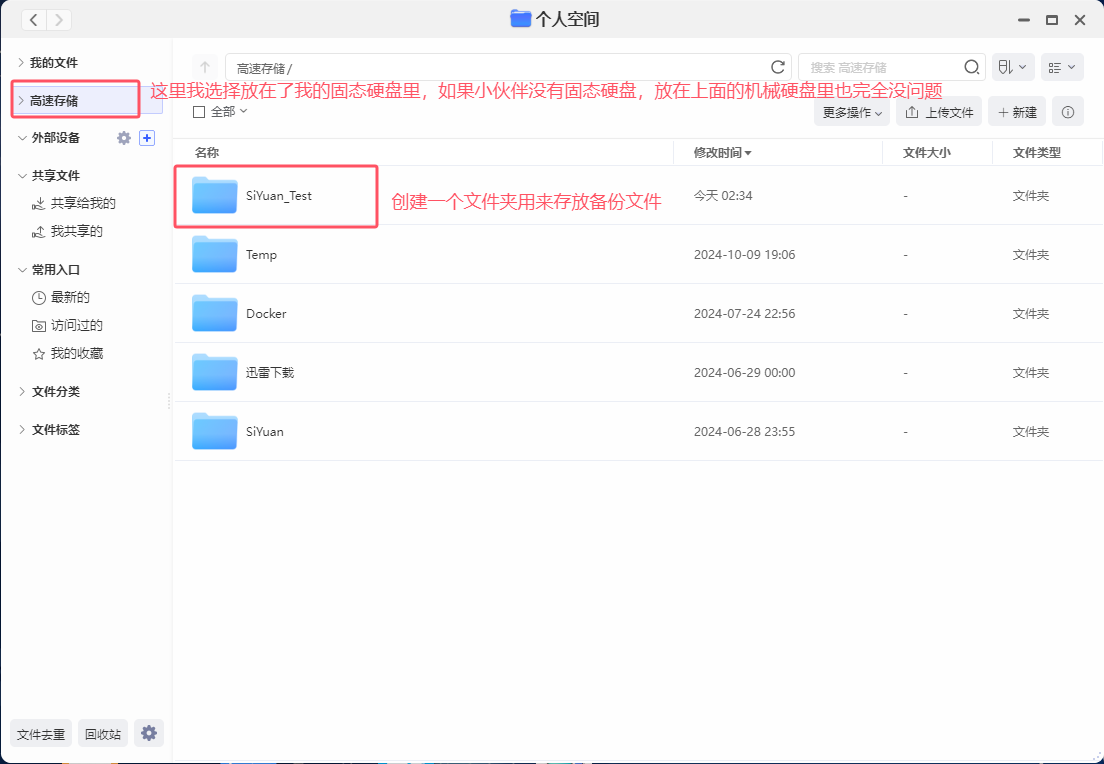Open 我的收藏 favorites entry
This screenshot has height=764, width=1104.
click(x=76, y=353)
